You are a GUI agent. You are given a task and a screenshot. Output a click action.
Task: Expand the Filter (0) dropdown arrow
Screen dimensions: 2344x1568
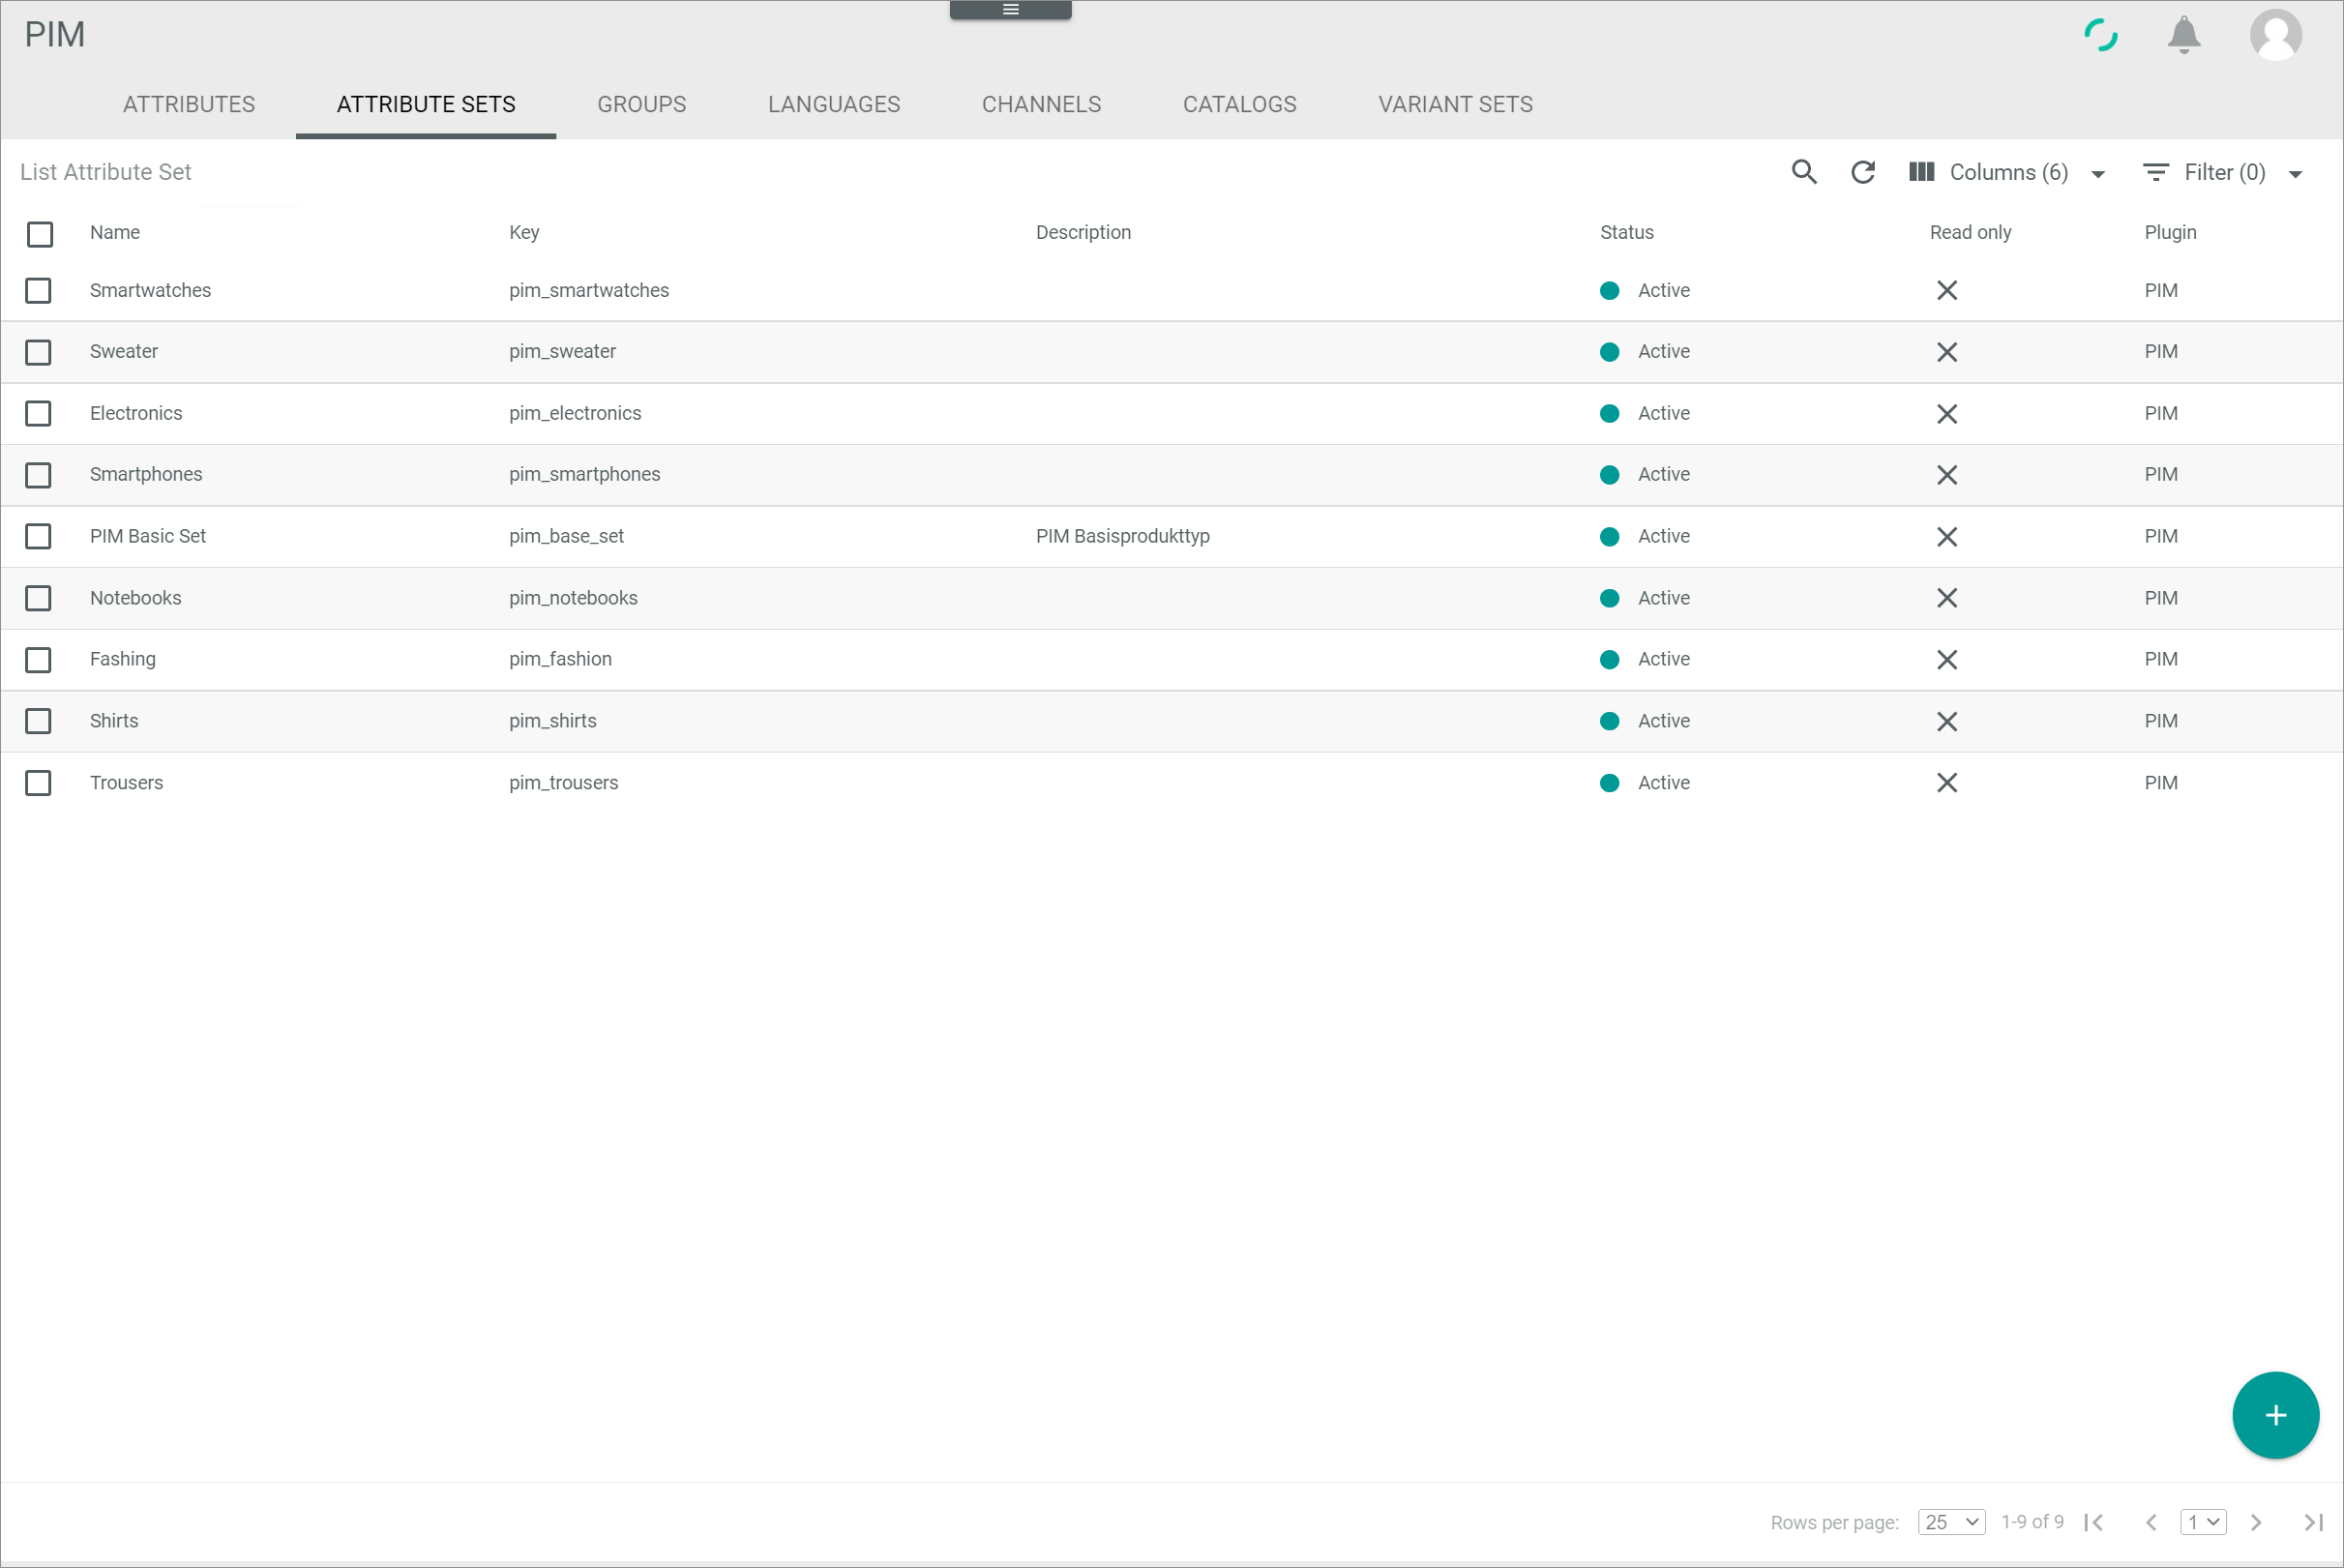click(2295, 174)
